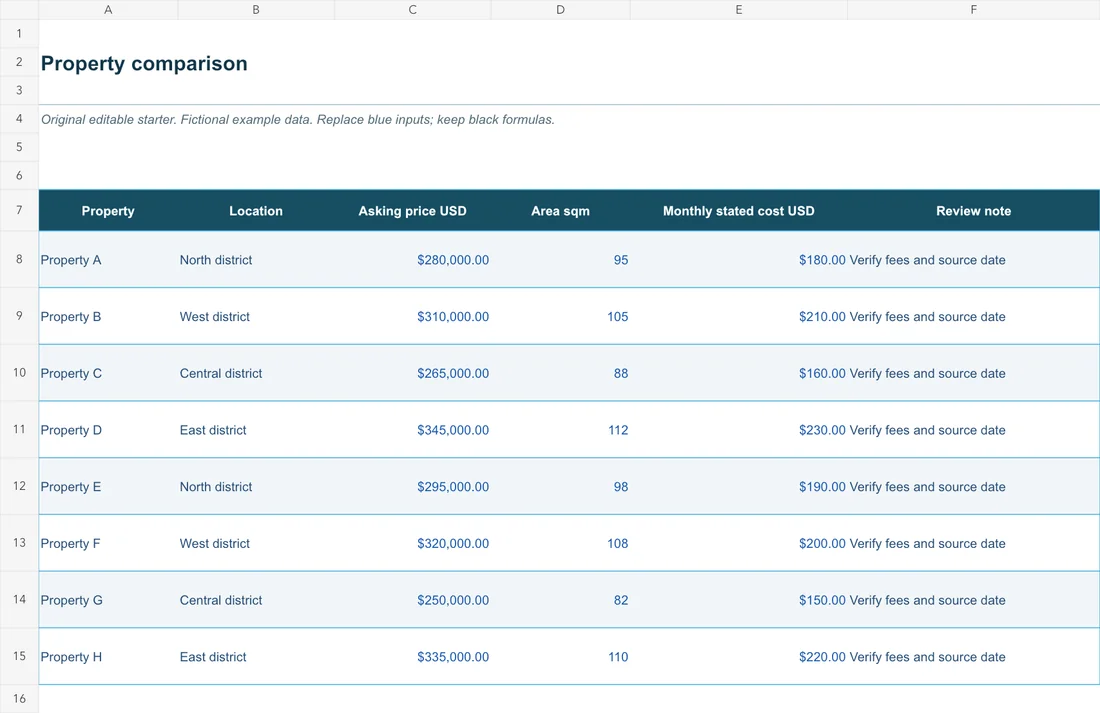The image size is (1100, 713).
Task: Select the $310,000.00 asking price cell
Action: tap(412, 316)
